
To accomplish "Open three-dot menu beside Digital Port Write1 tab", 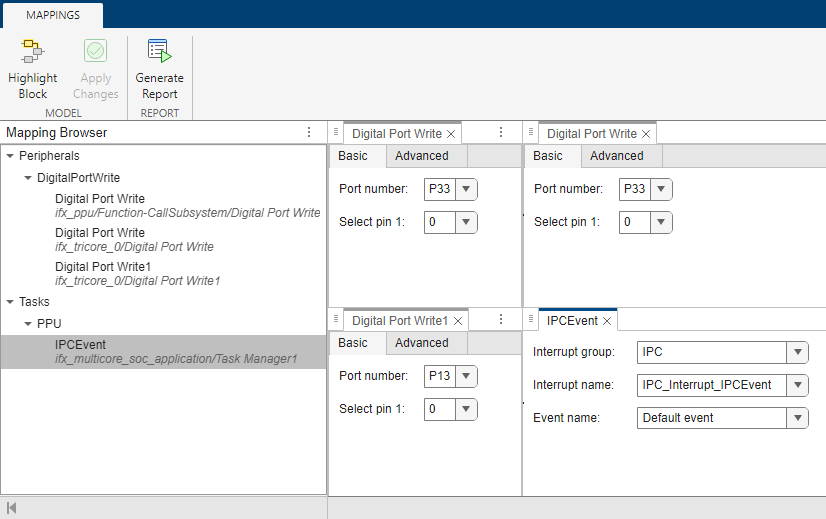I will coord(501,320).
